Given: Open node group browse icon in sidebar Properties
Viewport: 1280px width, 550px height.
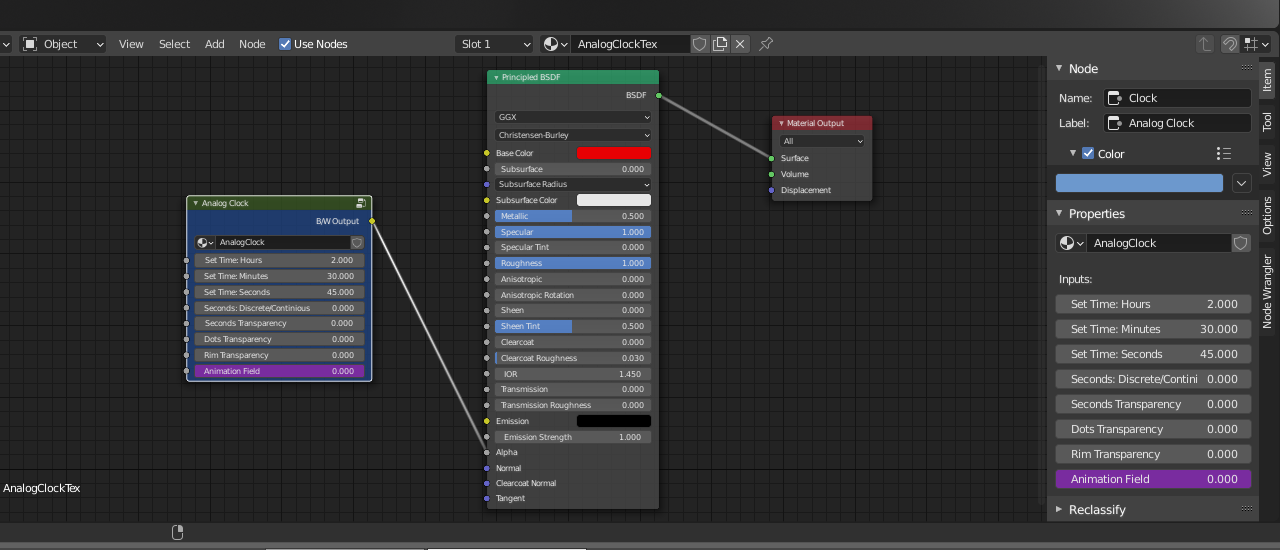Looking at the screenshot, I should (x=1071, y=243).
